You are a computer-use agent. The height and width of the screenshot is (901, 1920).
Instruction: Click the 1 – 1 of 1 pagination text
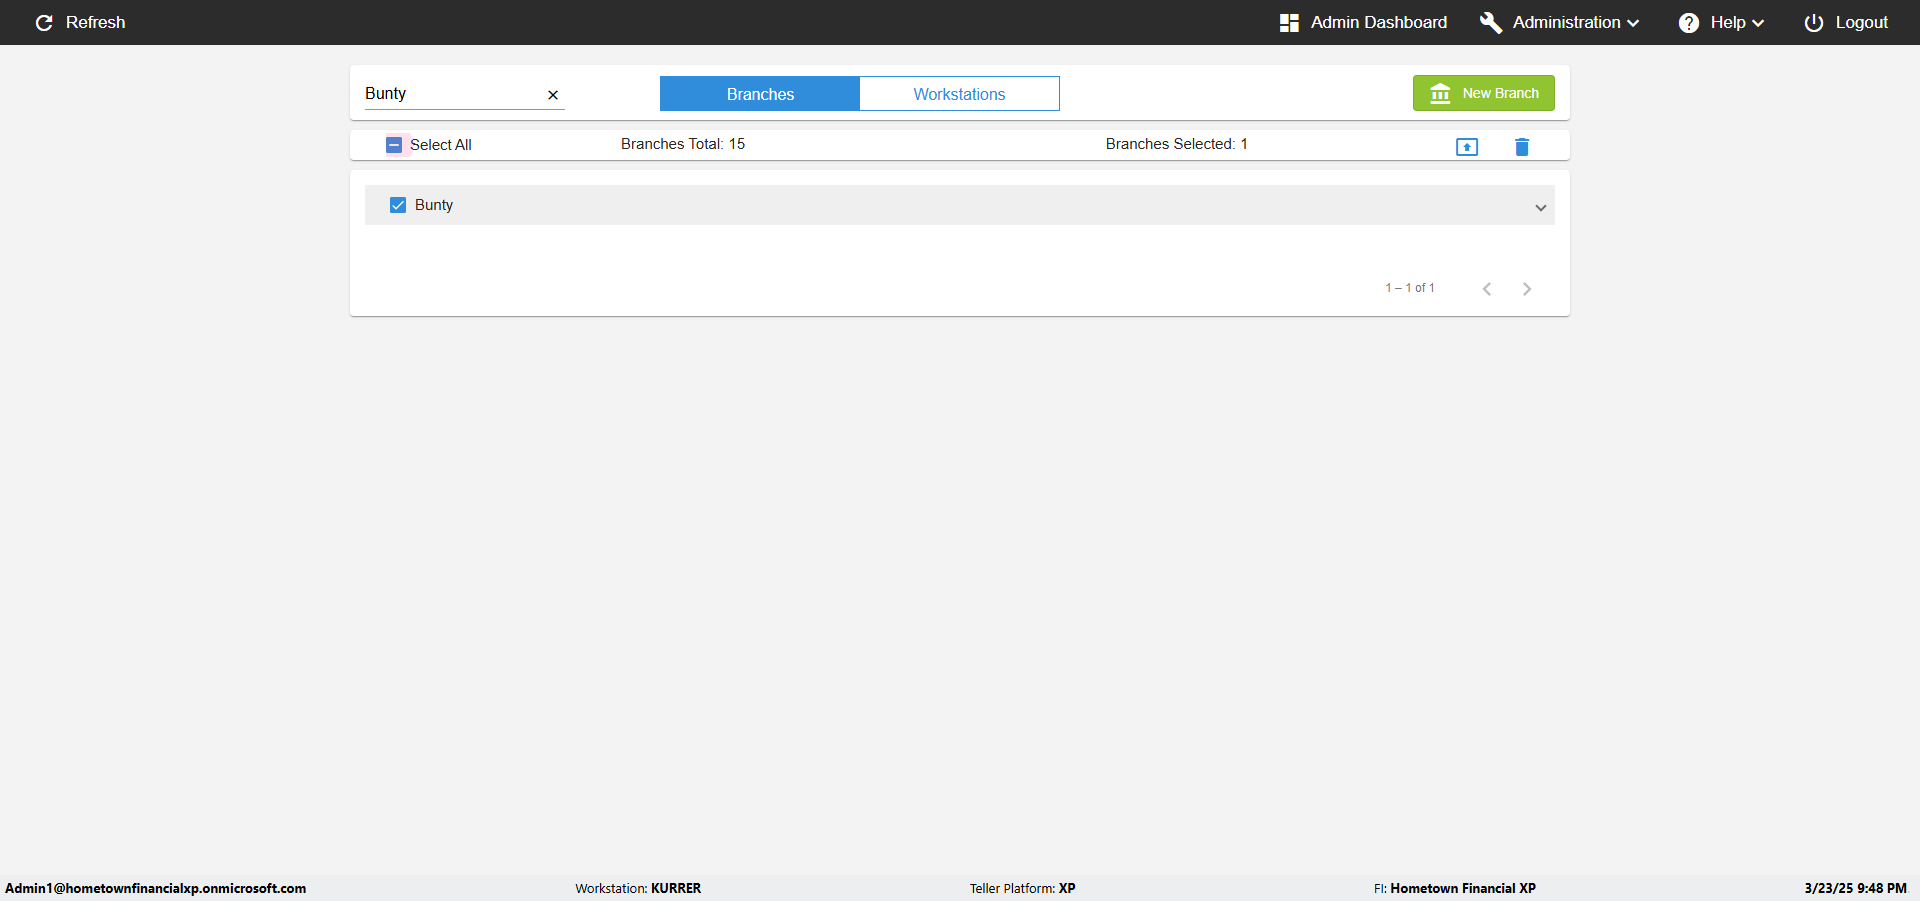1410,288
